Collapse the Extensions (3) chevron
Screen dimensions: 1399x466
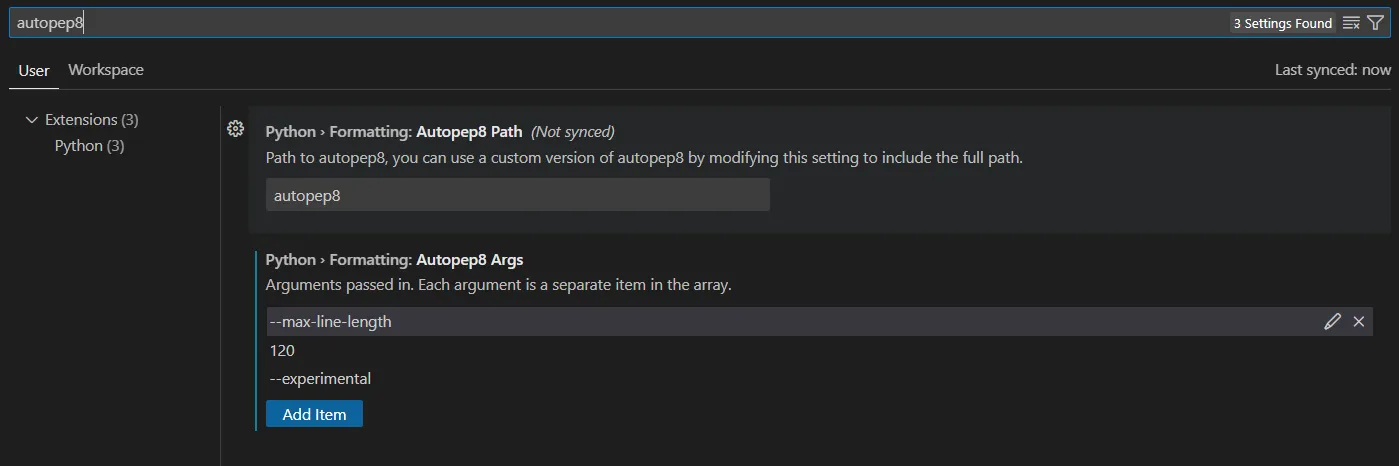[31, 120]
